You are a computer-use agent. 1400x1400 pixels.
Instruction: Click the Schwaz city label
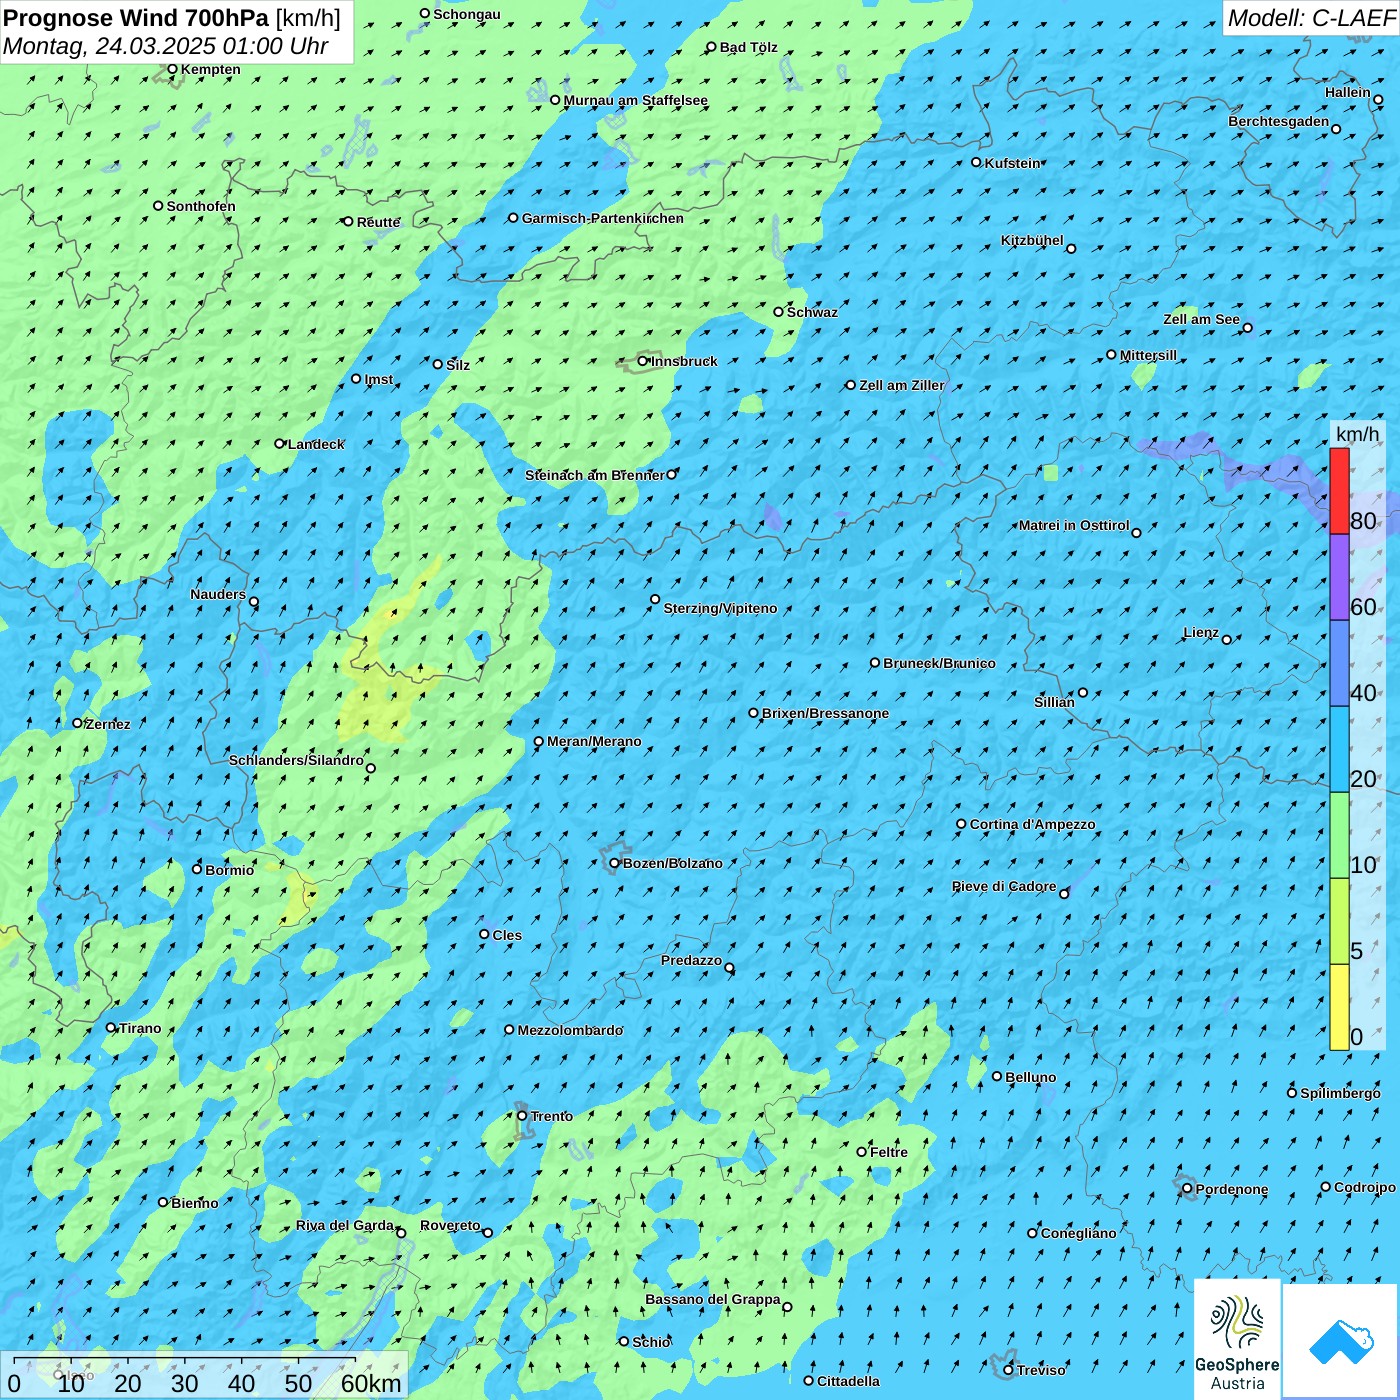coord(812,312)
